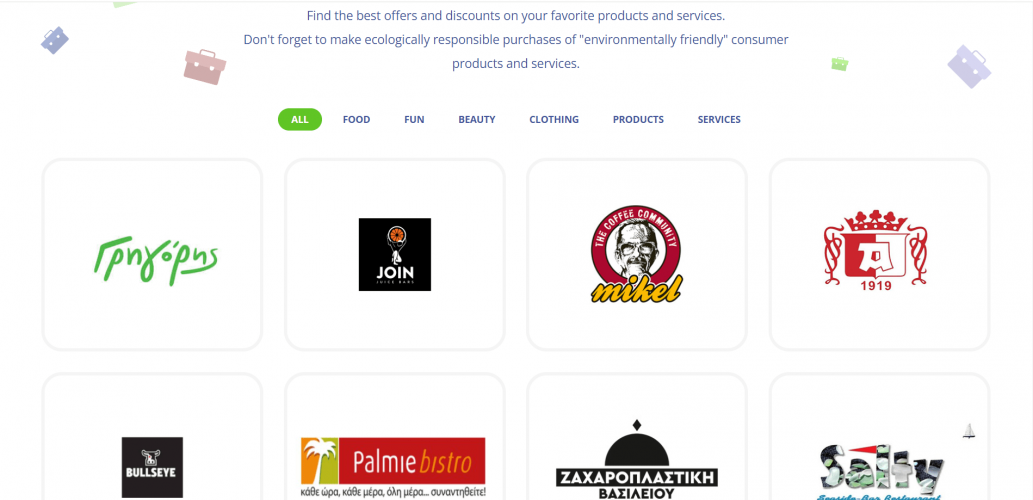Open the red 1919 crest logo card
This screenshot has width=1033, height=500.
click(879, 254)
